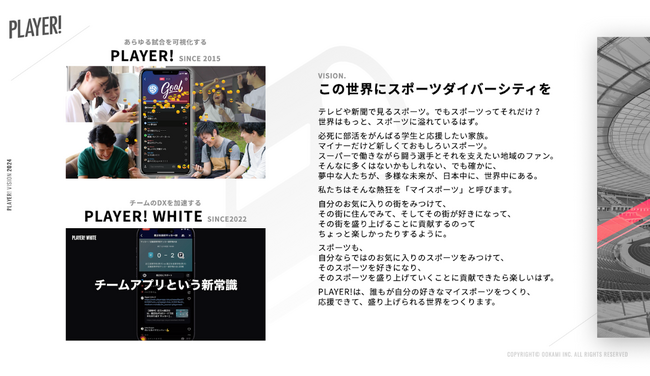This screenshot has height=376, width=650.
Task: Select the caption 'あらゆる試合を可視化する'
Action: [165, 42]
